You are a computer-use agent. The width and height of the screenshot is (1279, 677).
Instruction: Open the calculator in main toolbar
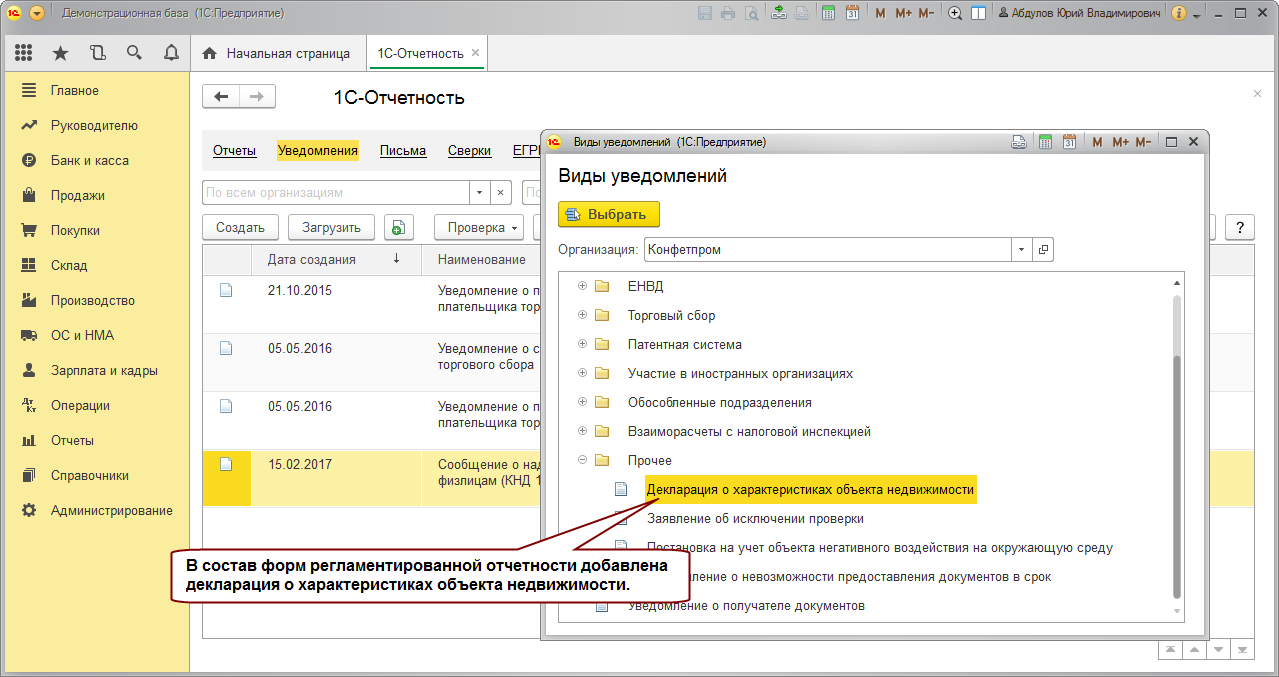click(829, 13)
